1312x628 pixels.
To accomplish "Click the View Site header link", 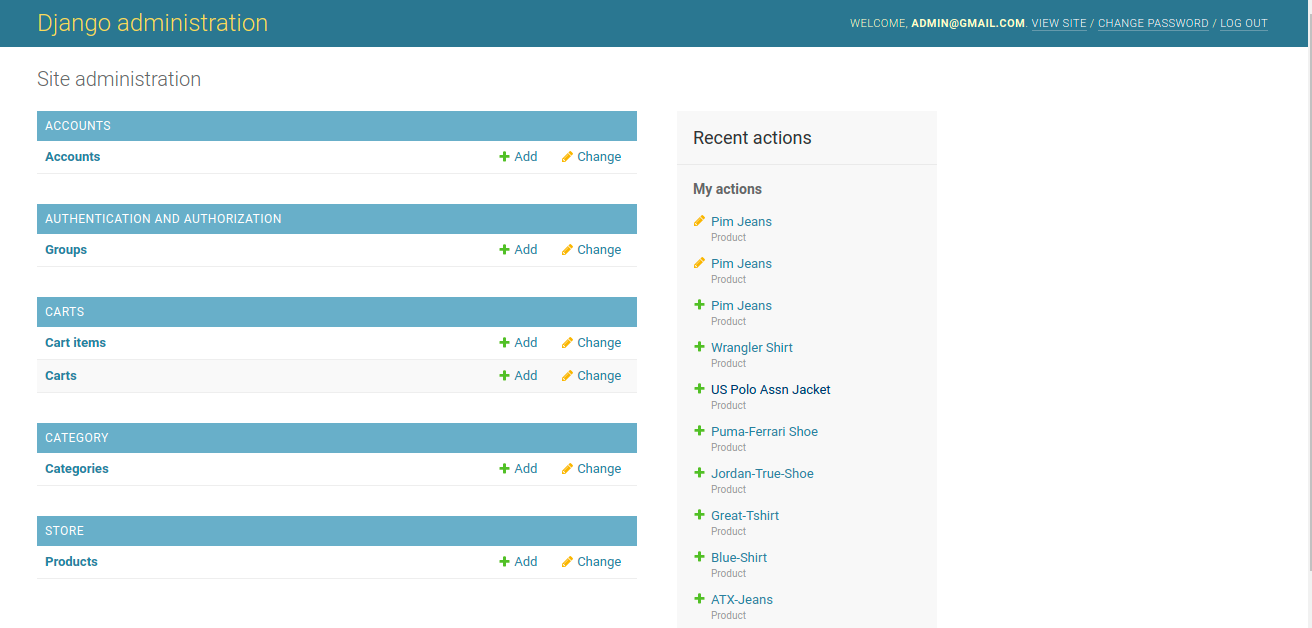I will tap(1059, 23).
